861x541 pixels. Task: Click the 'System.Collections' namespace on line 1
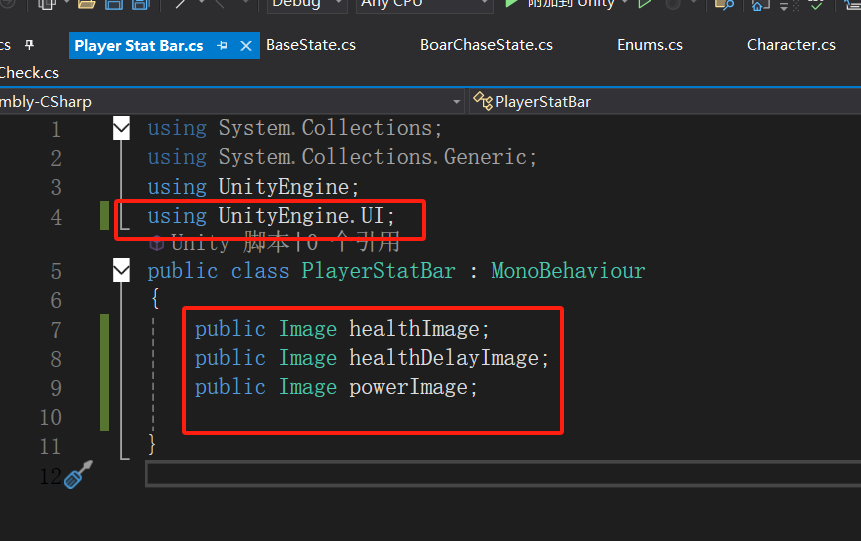325,128
